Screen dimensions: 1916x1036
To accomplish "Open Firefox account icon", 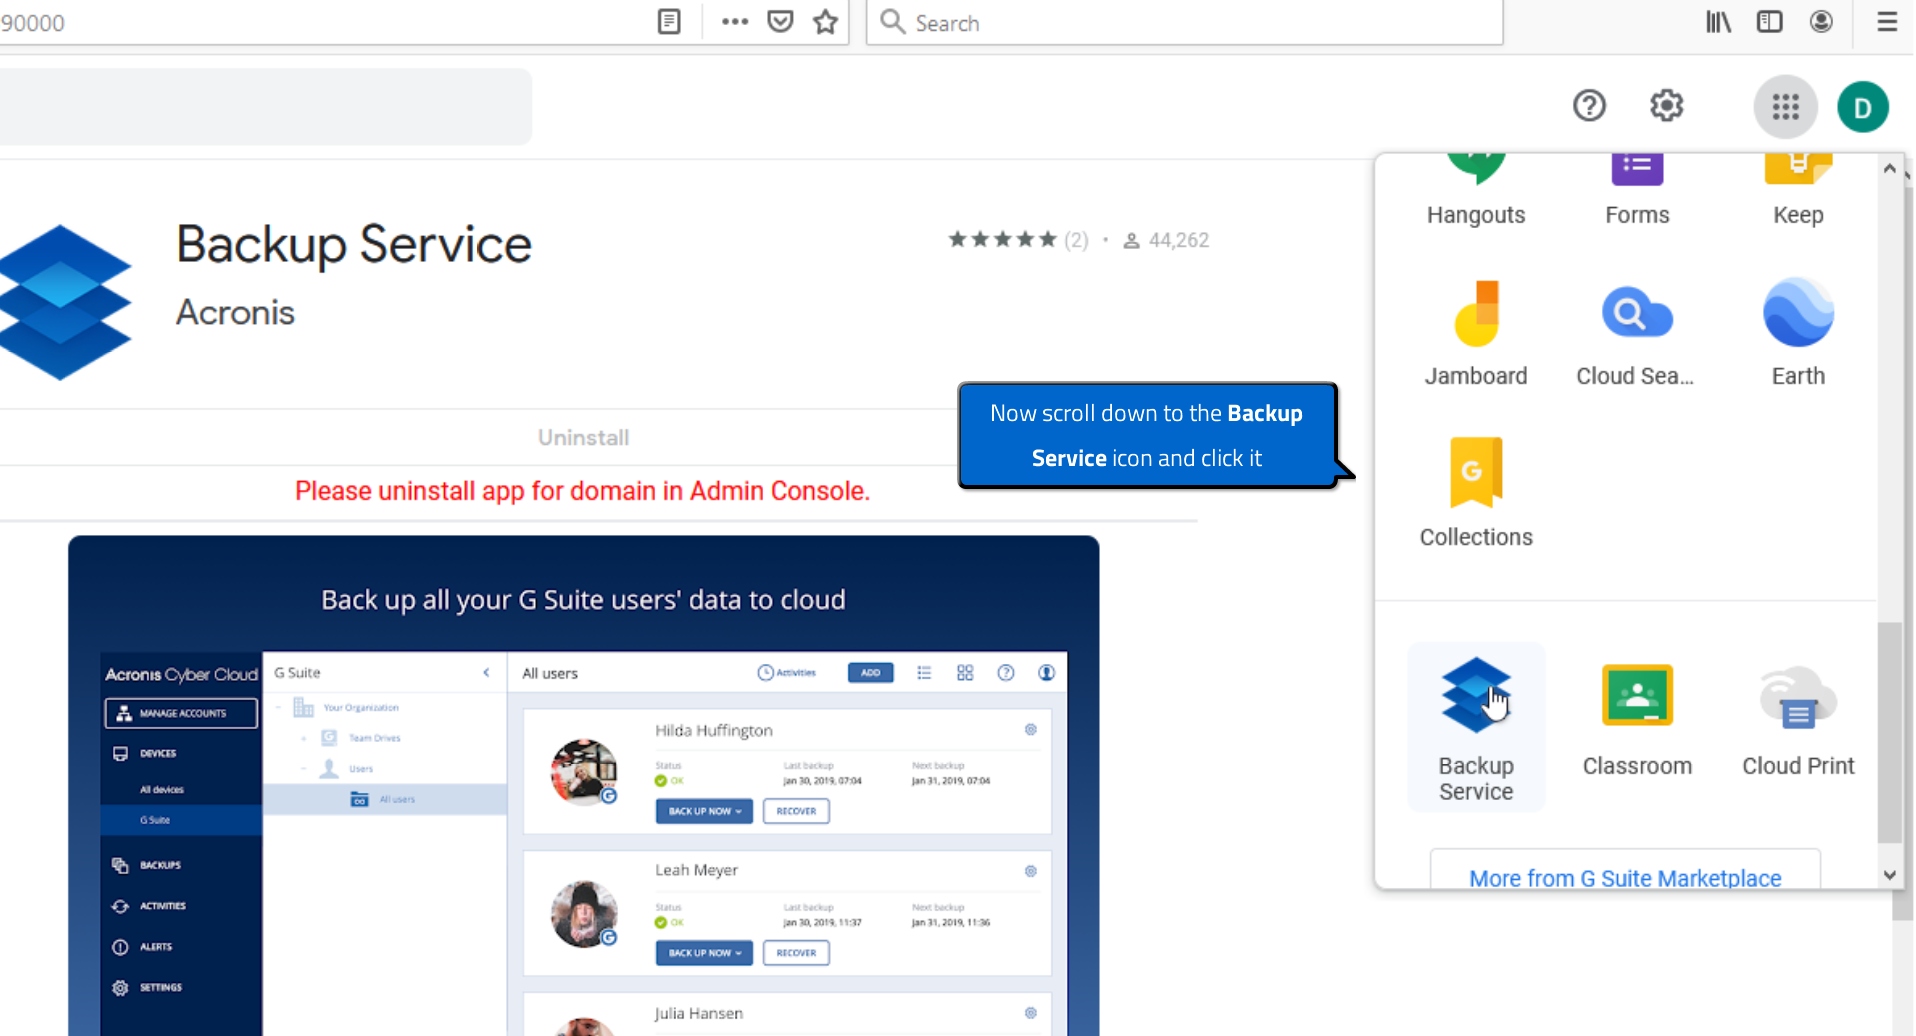I will tap(1821, 21).
